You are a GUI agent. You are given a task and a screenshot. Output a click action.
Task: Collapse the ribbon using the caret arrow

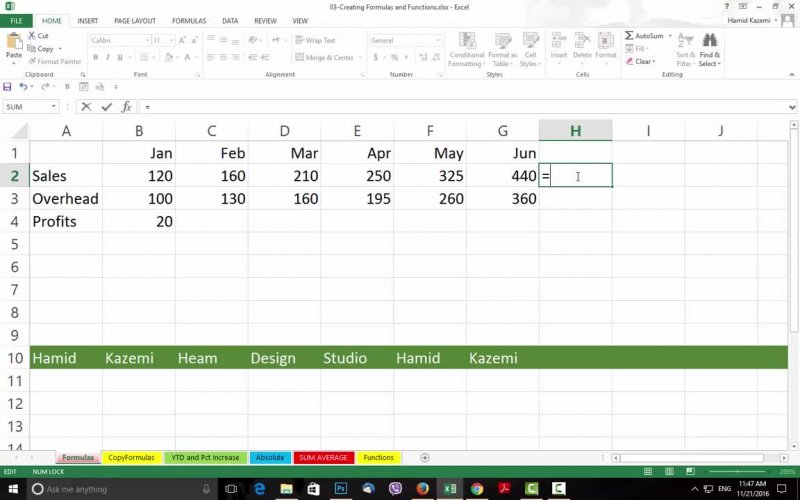click(790, 75)
